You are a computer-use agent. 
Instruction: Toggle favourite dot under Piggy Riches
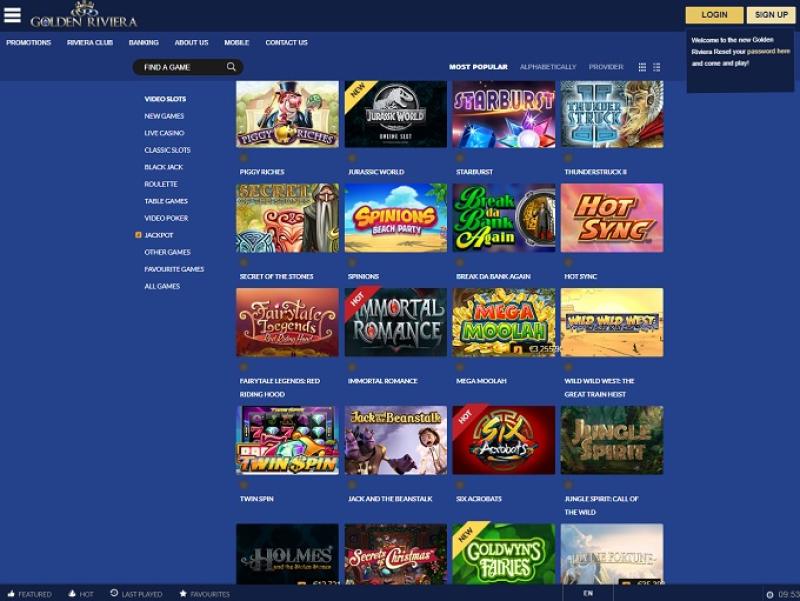(x=243, y=157)
